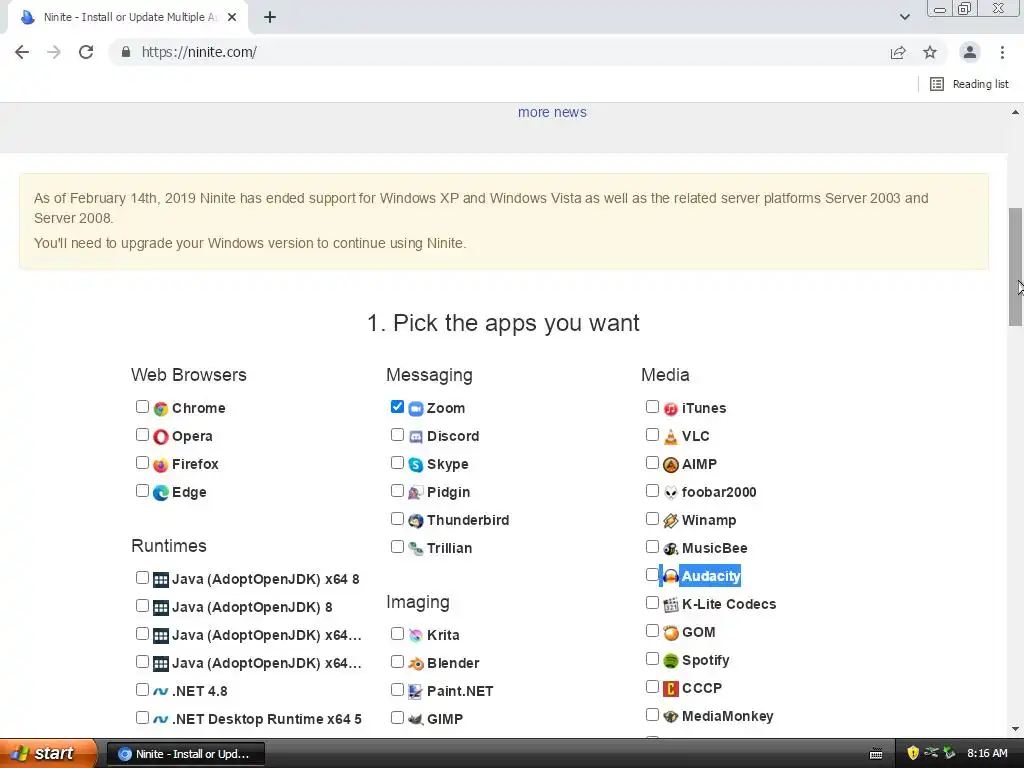Tick the VLC checkbox
This screenshot has height=768, width=1024.
[x=652, y=434]
